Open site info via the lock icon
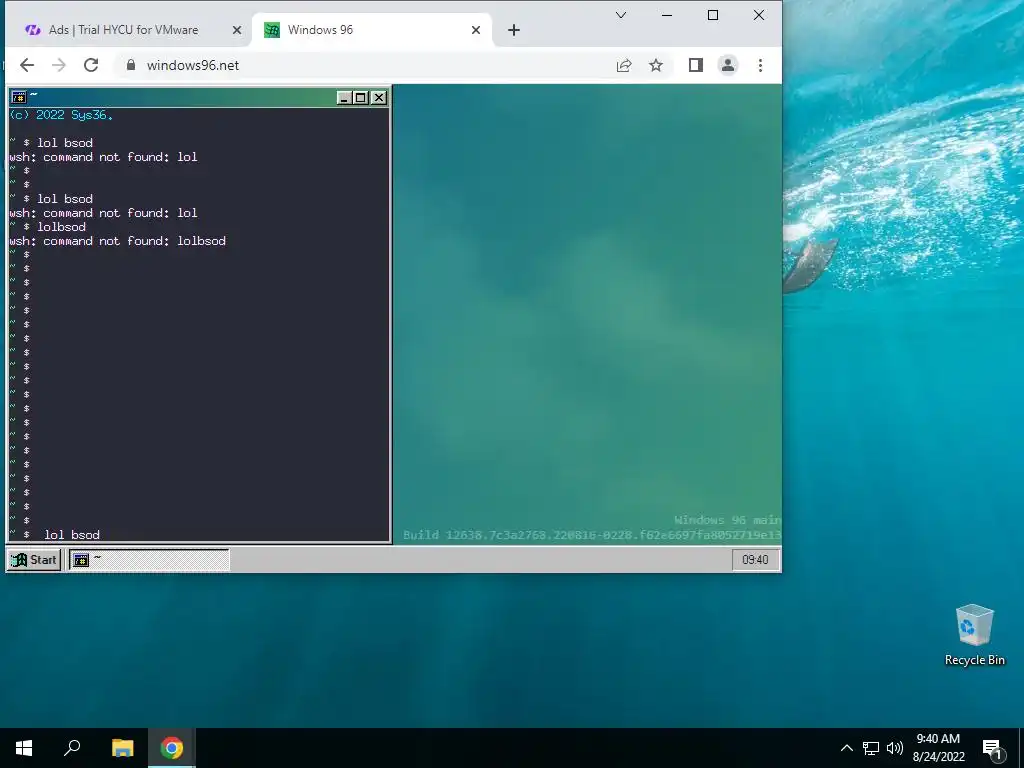This screenshot has height=768, width=1024. [131, 65]
